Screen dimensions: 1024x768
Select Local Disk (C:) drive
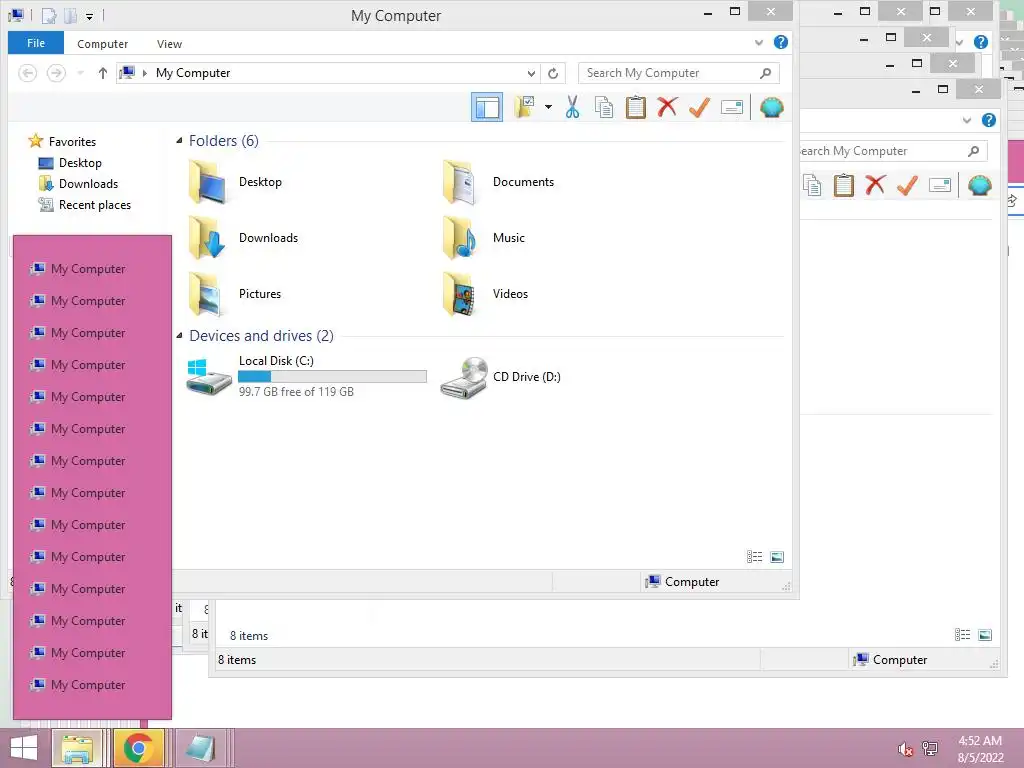[306, 377]
